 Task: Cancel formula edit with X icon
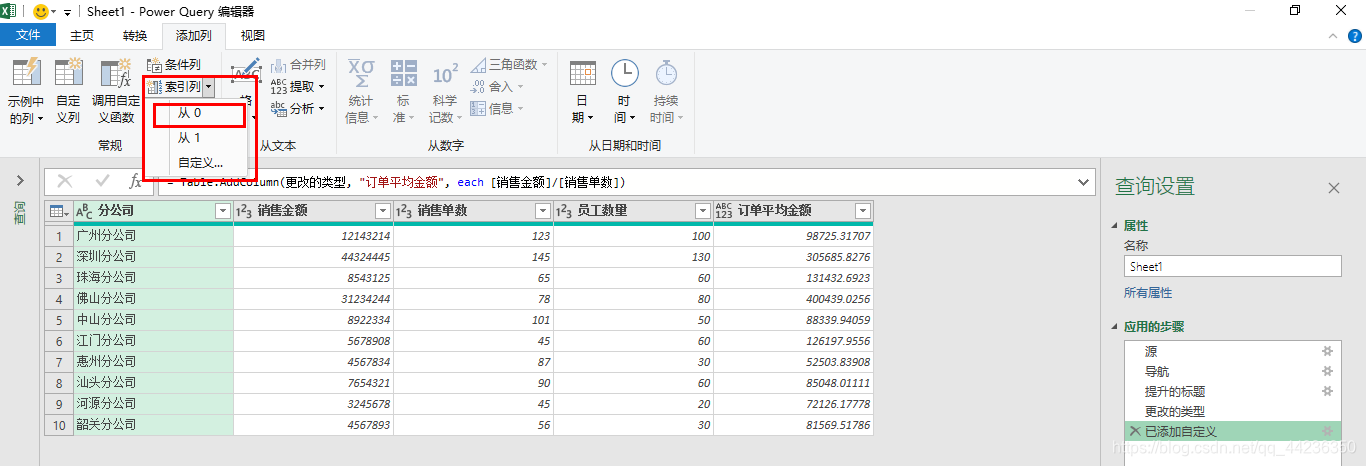[x=65, y=182]
